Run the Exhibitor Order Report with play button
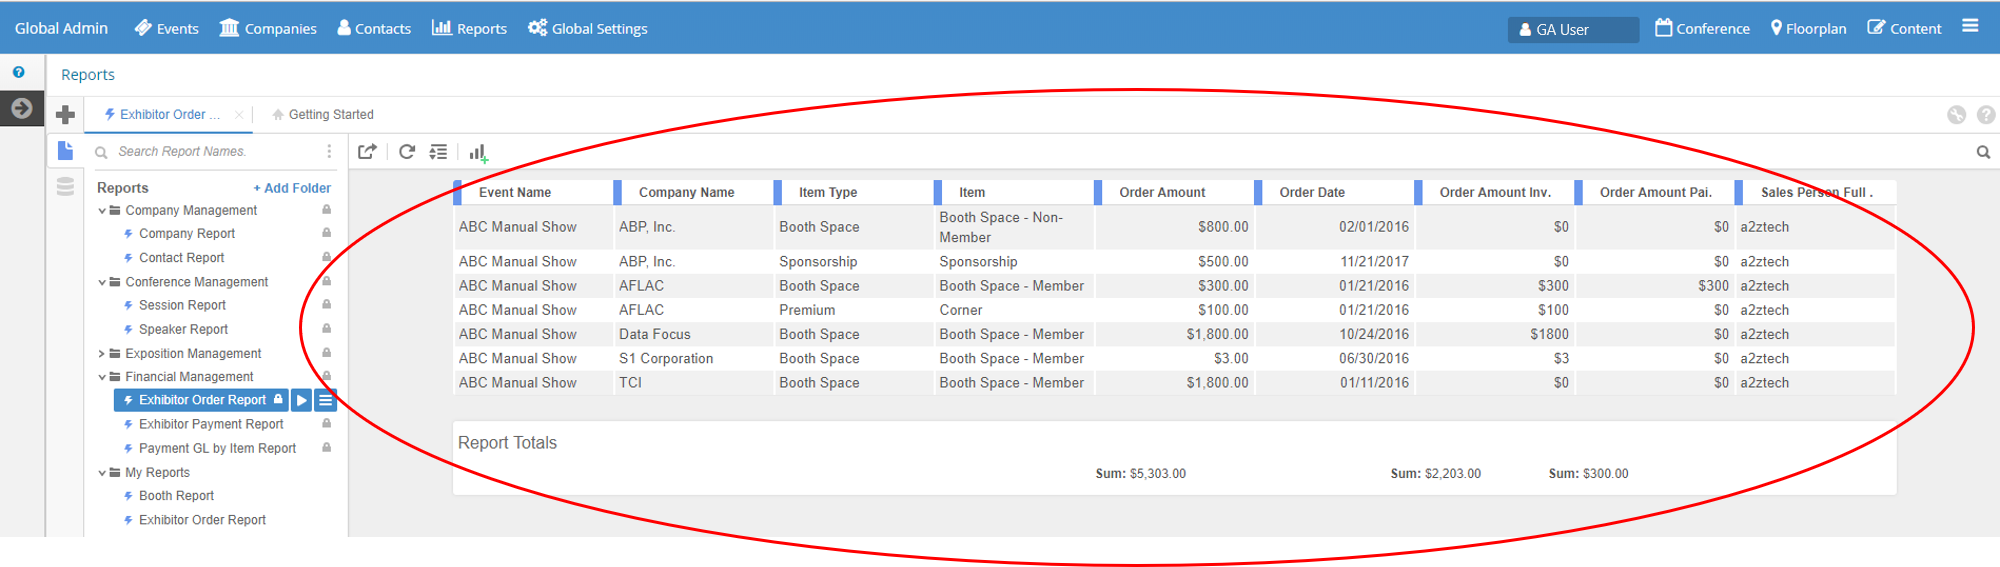This screenshot has height=567, width=2000. (x=301, y=400)
